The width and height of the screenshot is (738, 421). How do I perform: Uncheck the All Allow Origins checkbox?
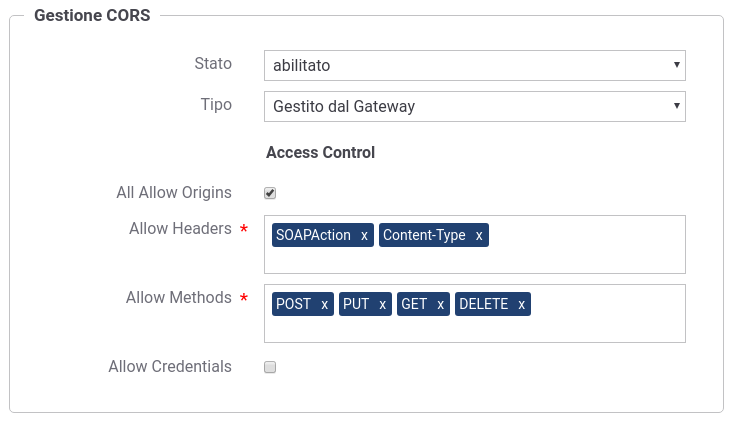coord(270,193)
